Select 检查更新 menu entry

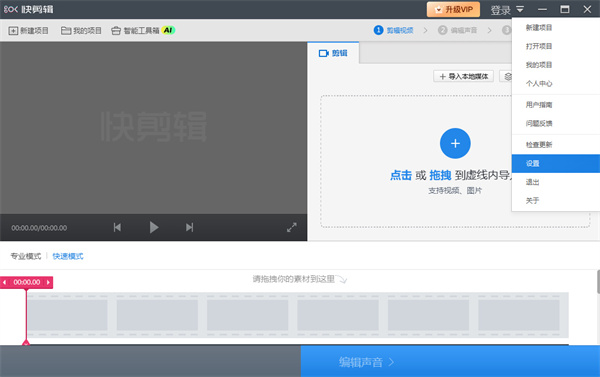(556, 145)
